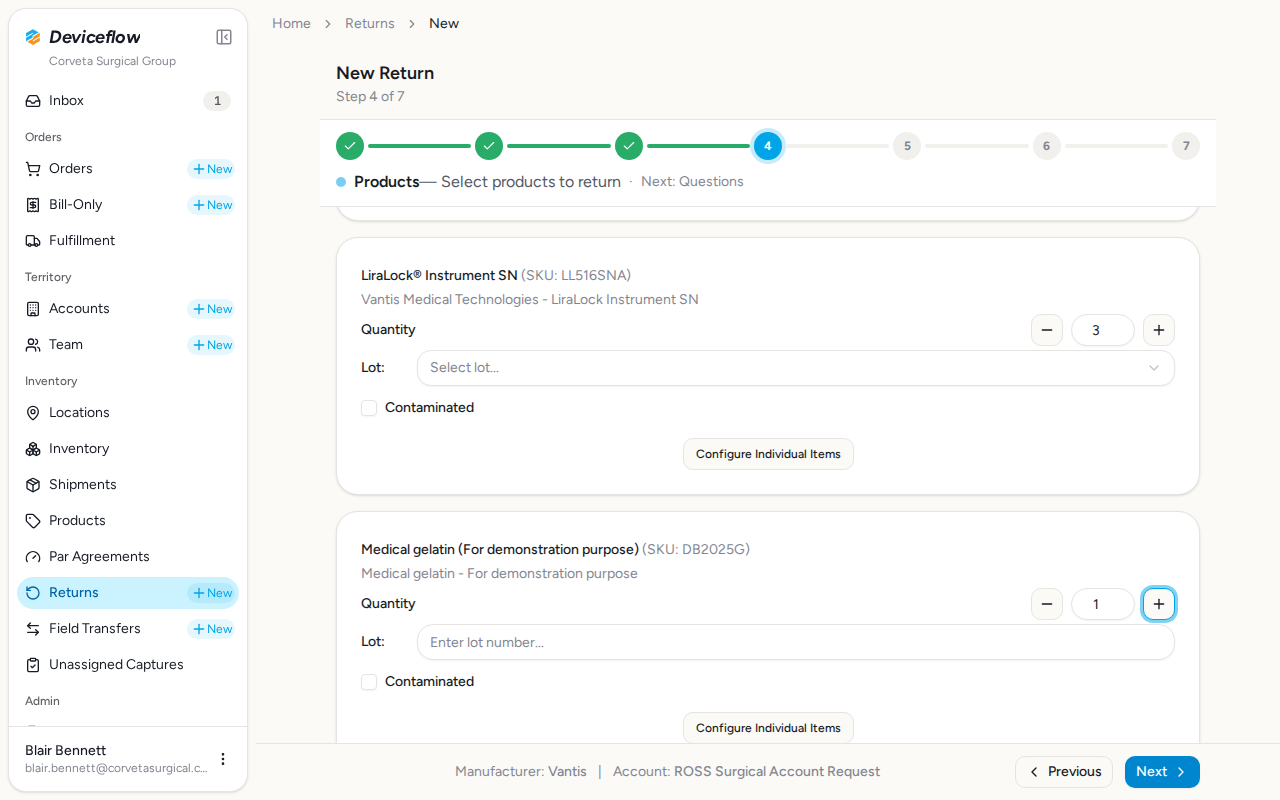Click current step 4 indicator
The image size is (1280, 800).
[x=768, y=146]
